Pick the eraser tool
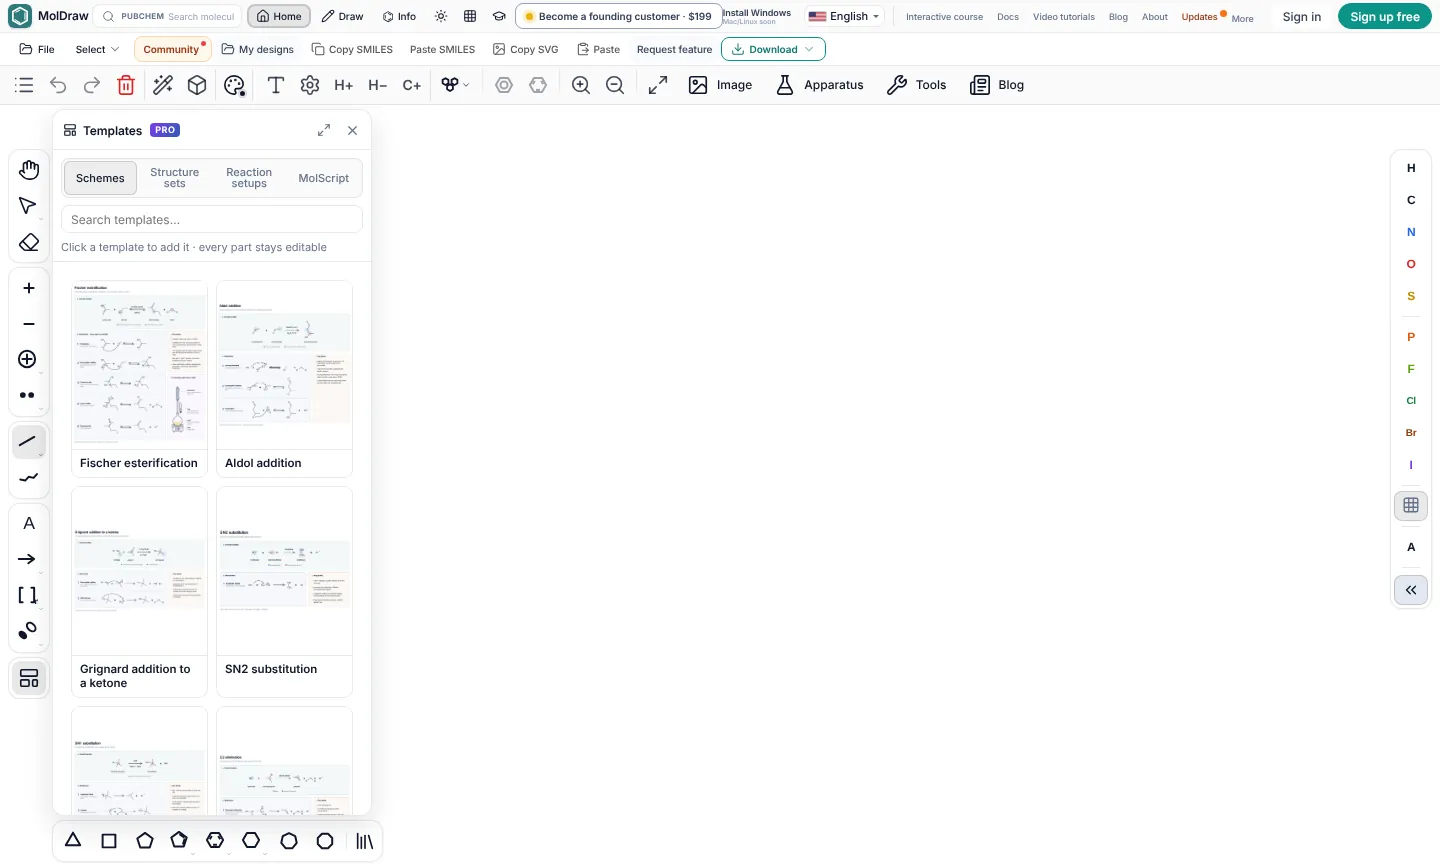This screenshot has height=868, width=1440. 29,243
